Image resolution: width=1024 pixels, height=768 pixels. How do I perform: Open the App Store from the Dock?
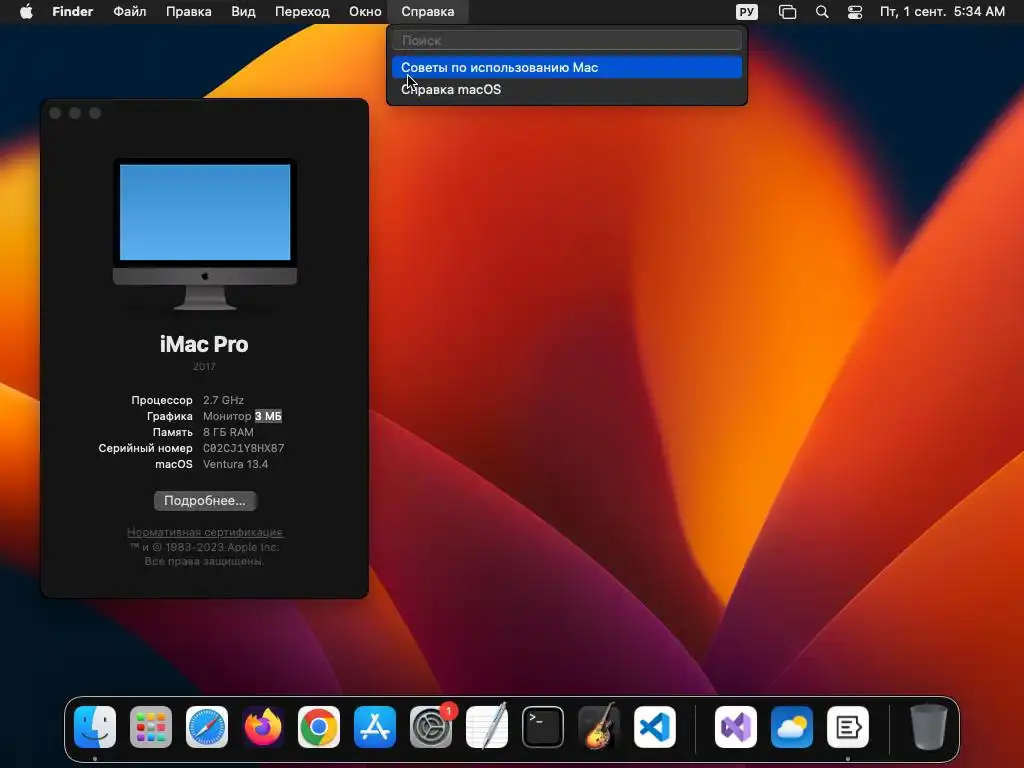(x=375, y=727)
